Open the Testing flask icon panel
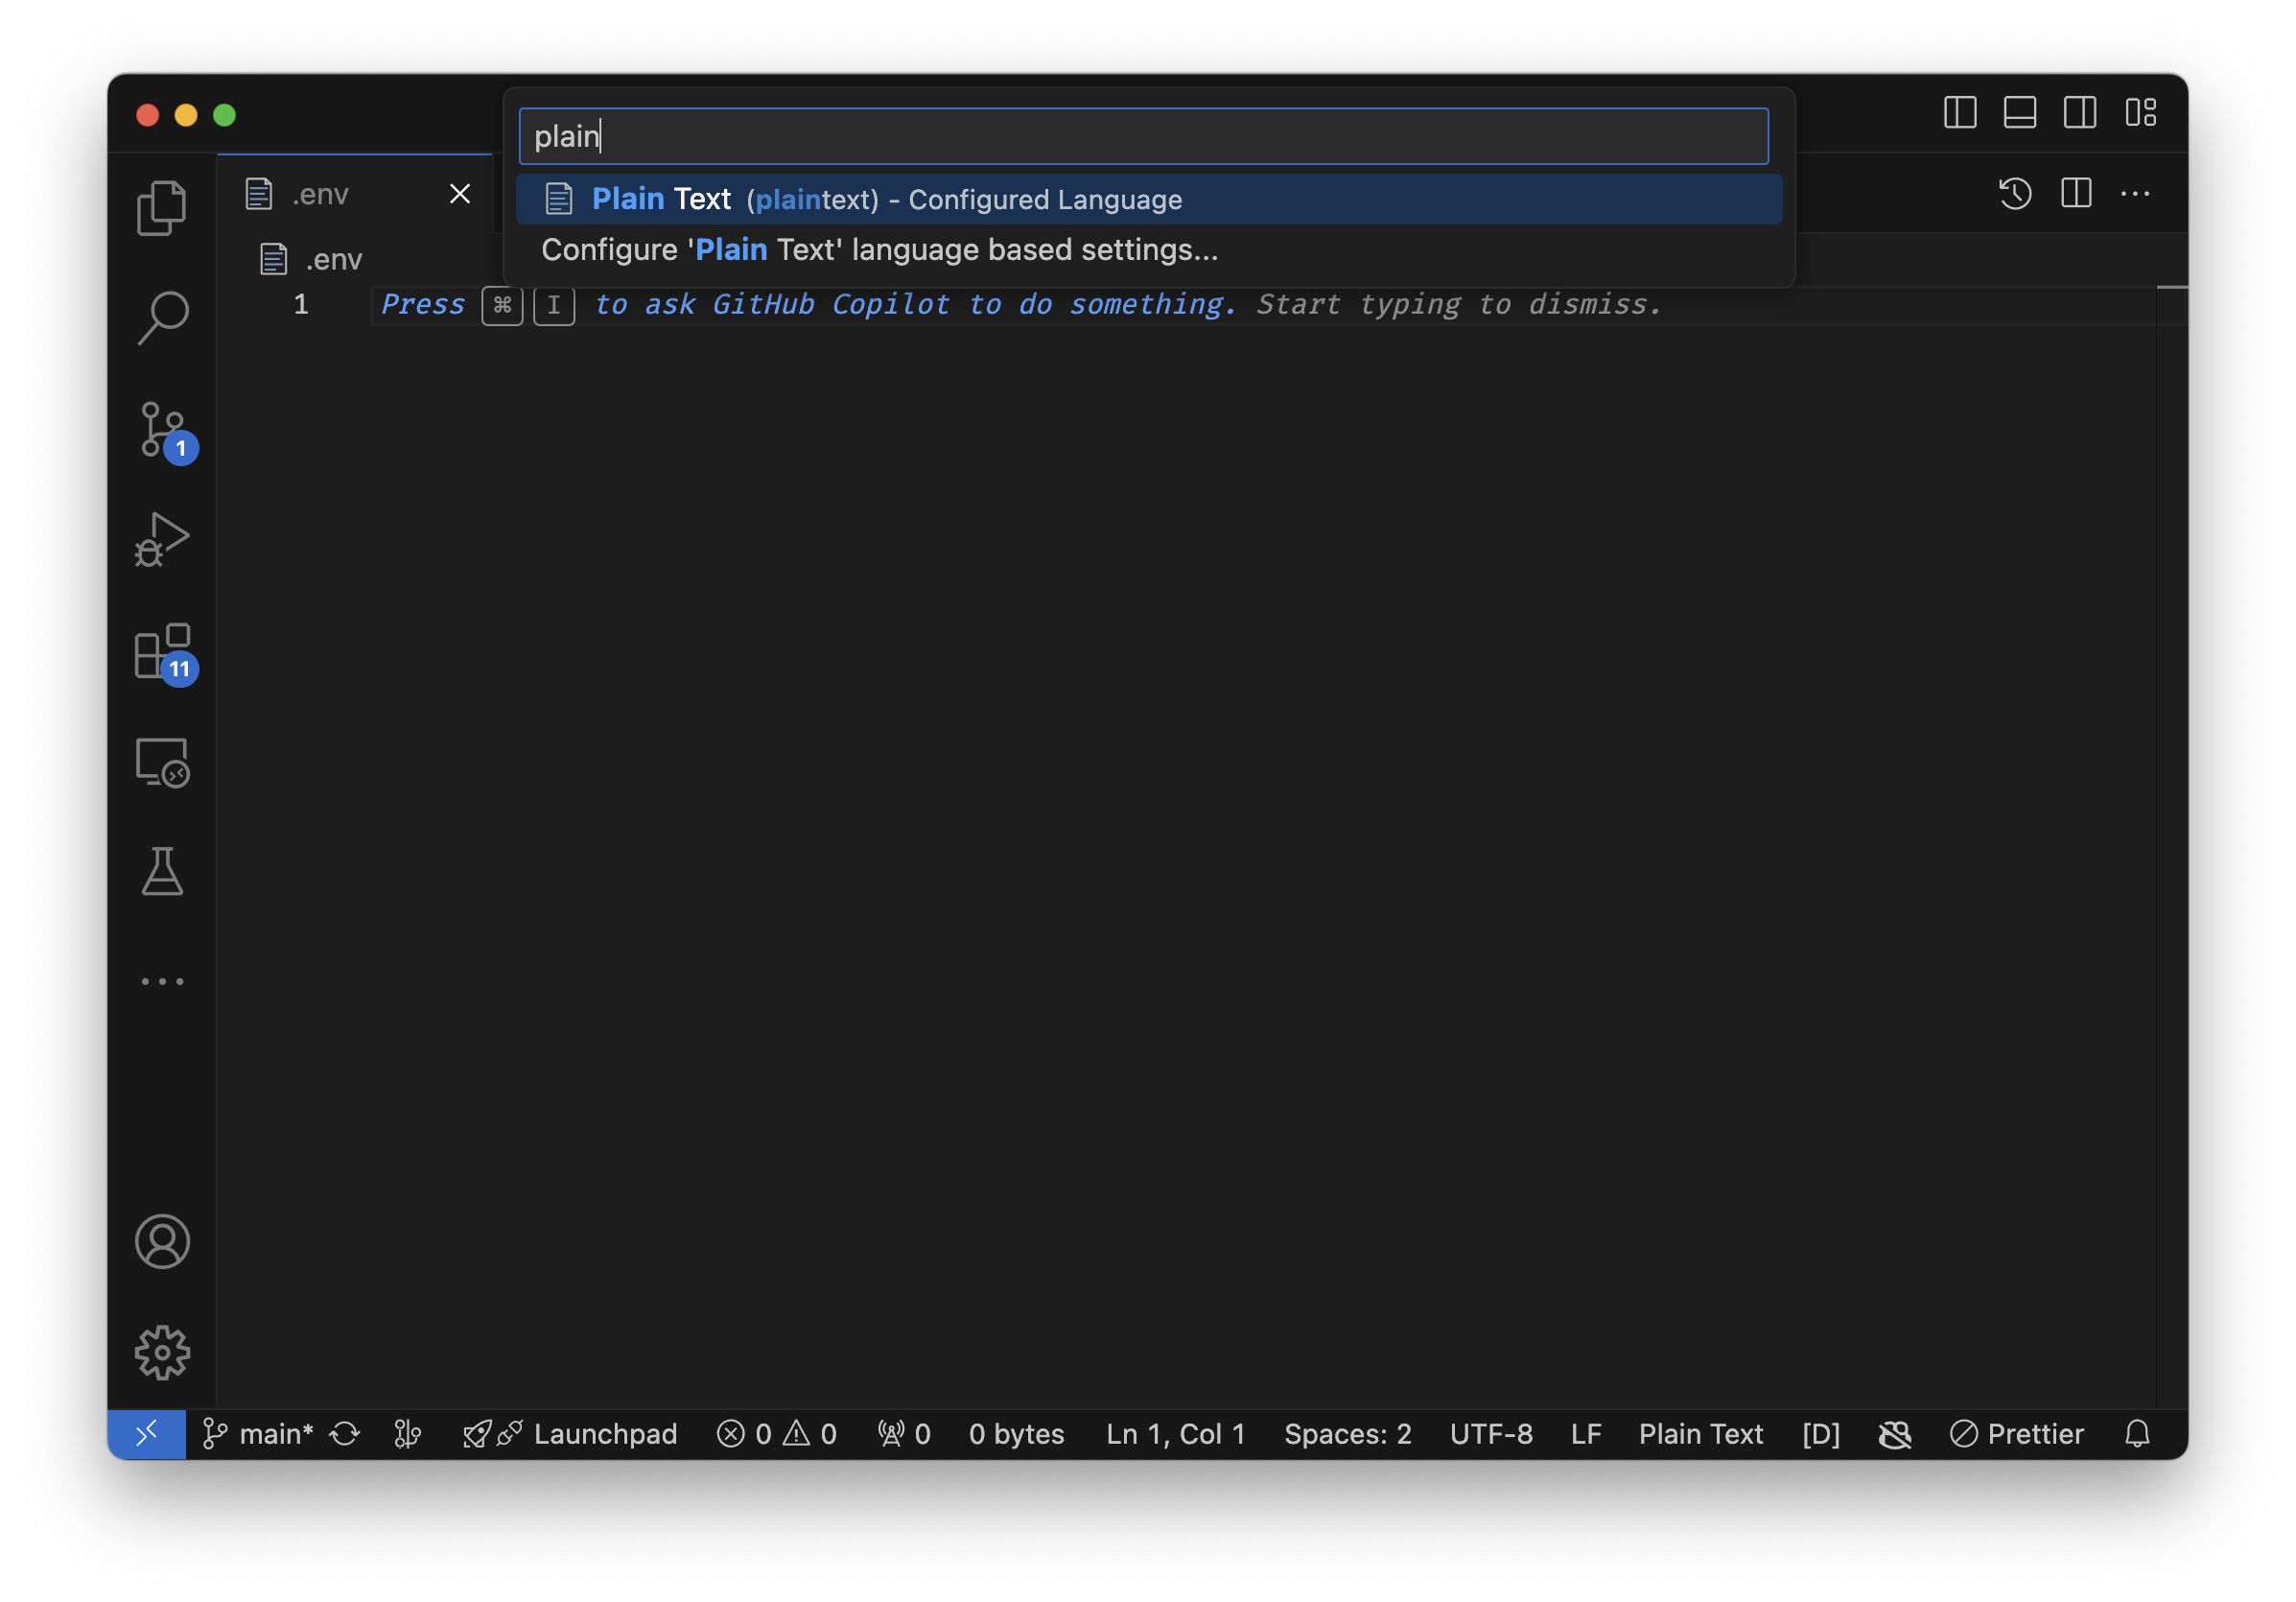The width and height of the screenshot is (2296, 1602). click(x=162, y=871)
